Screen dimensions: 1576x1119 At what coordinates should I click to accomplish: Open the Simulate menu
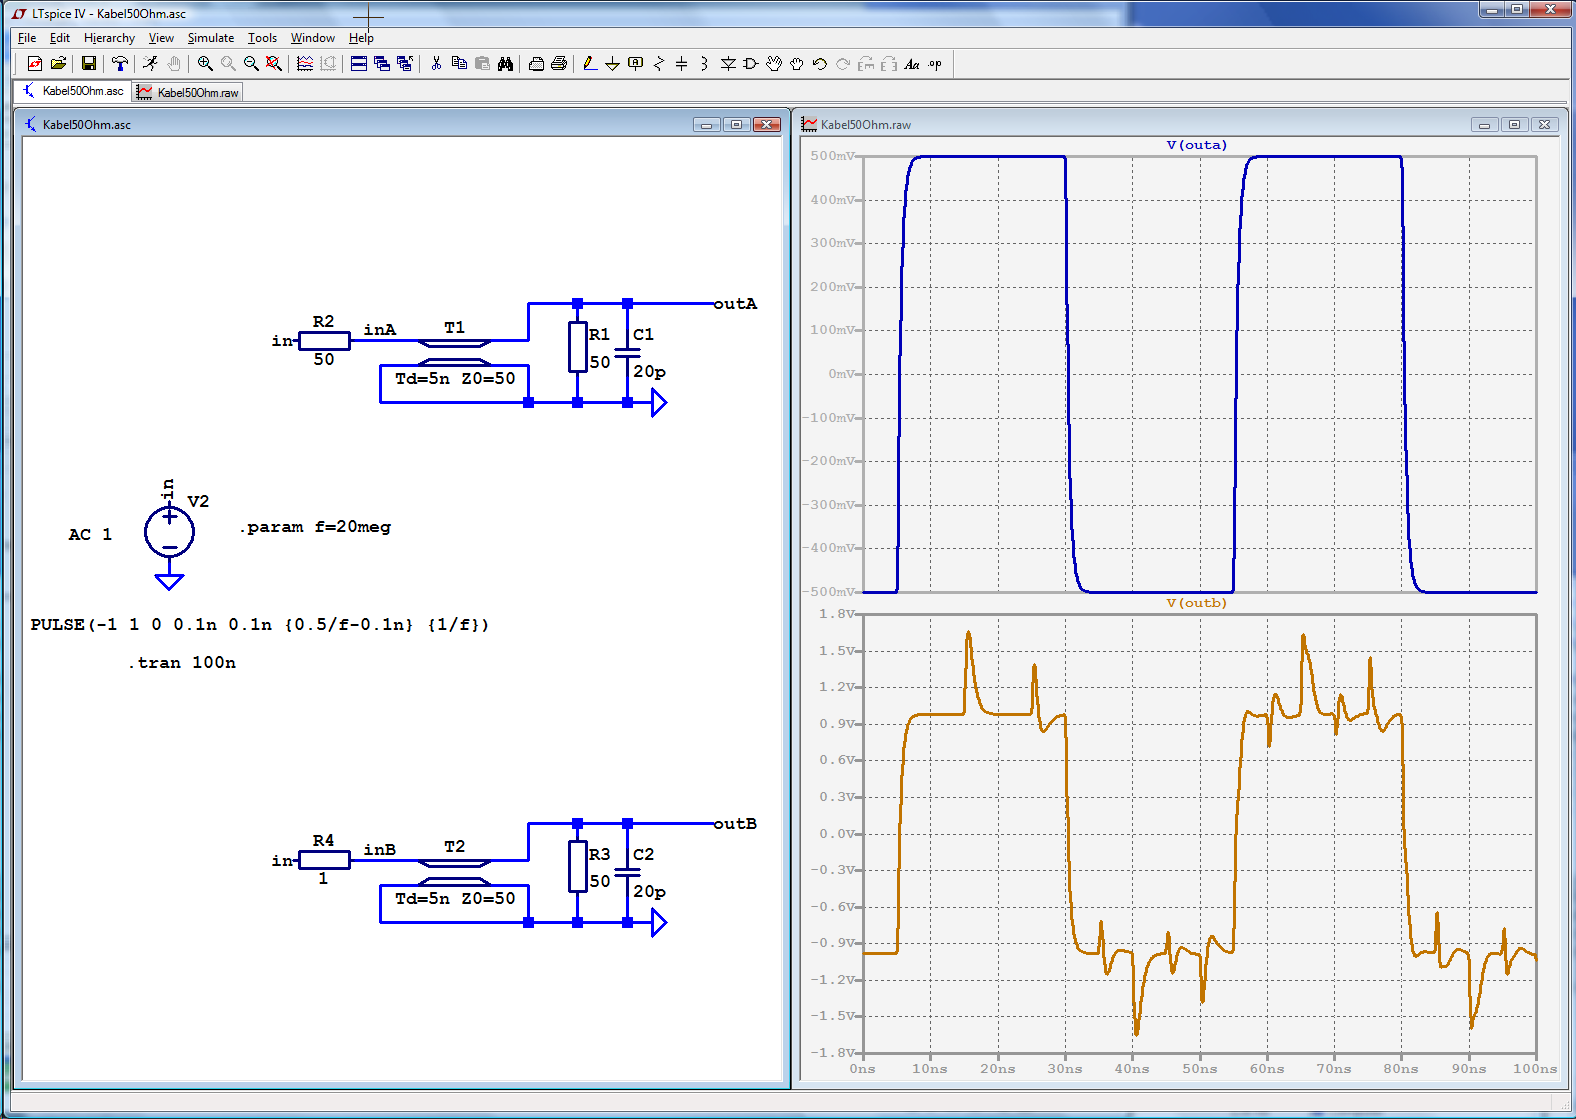pos(211,38)
